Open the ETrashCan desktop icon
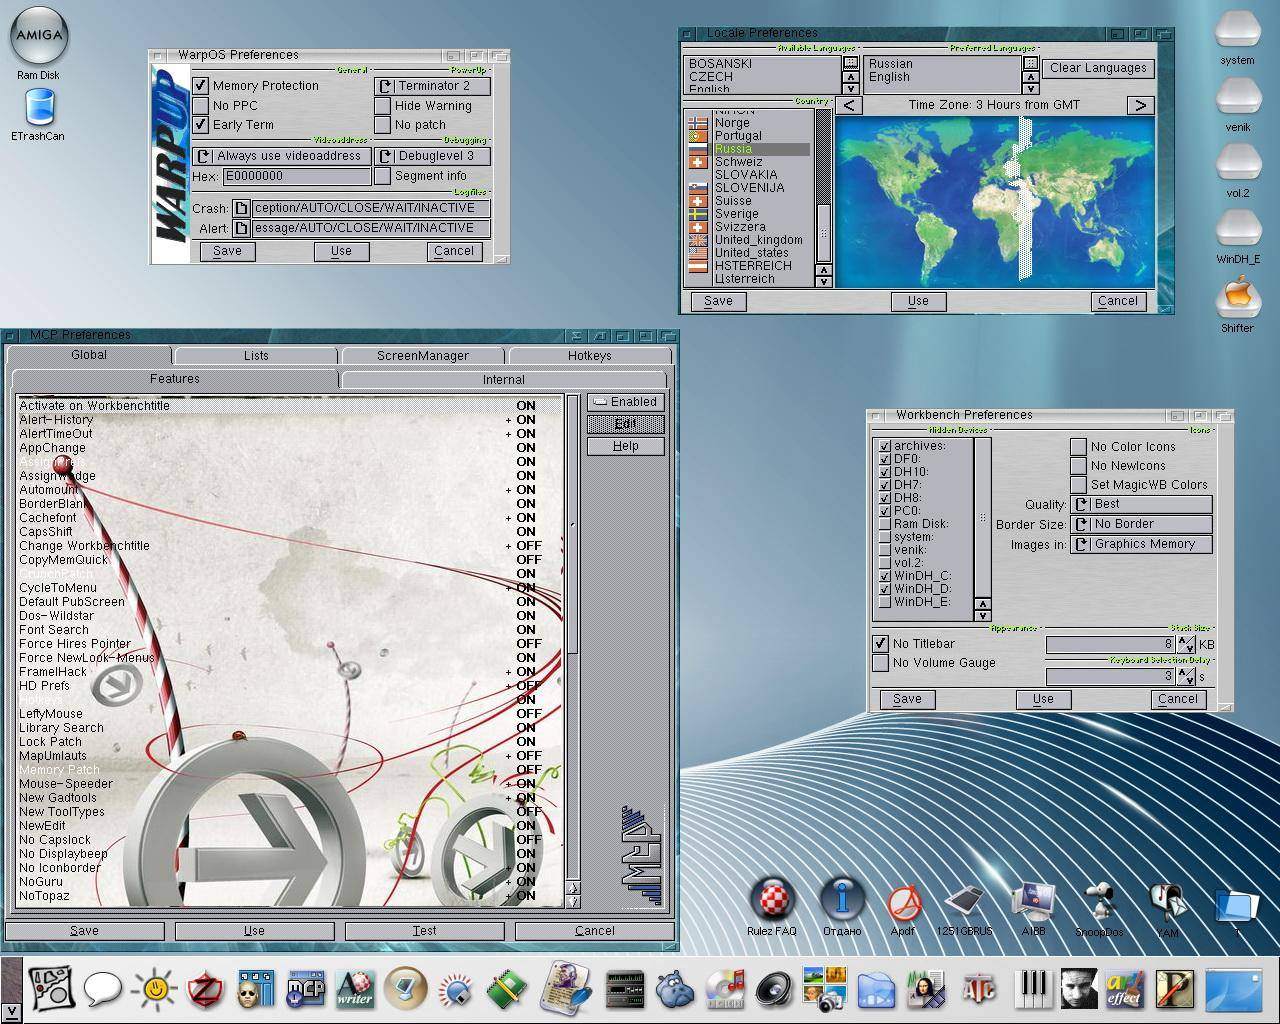Viewport: 1280px width, 1024px height. [39, 108]
